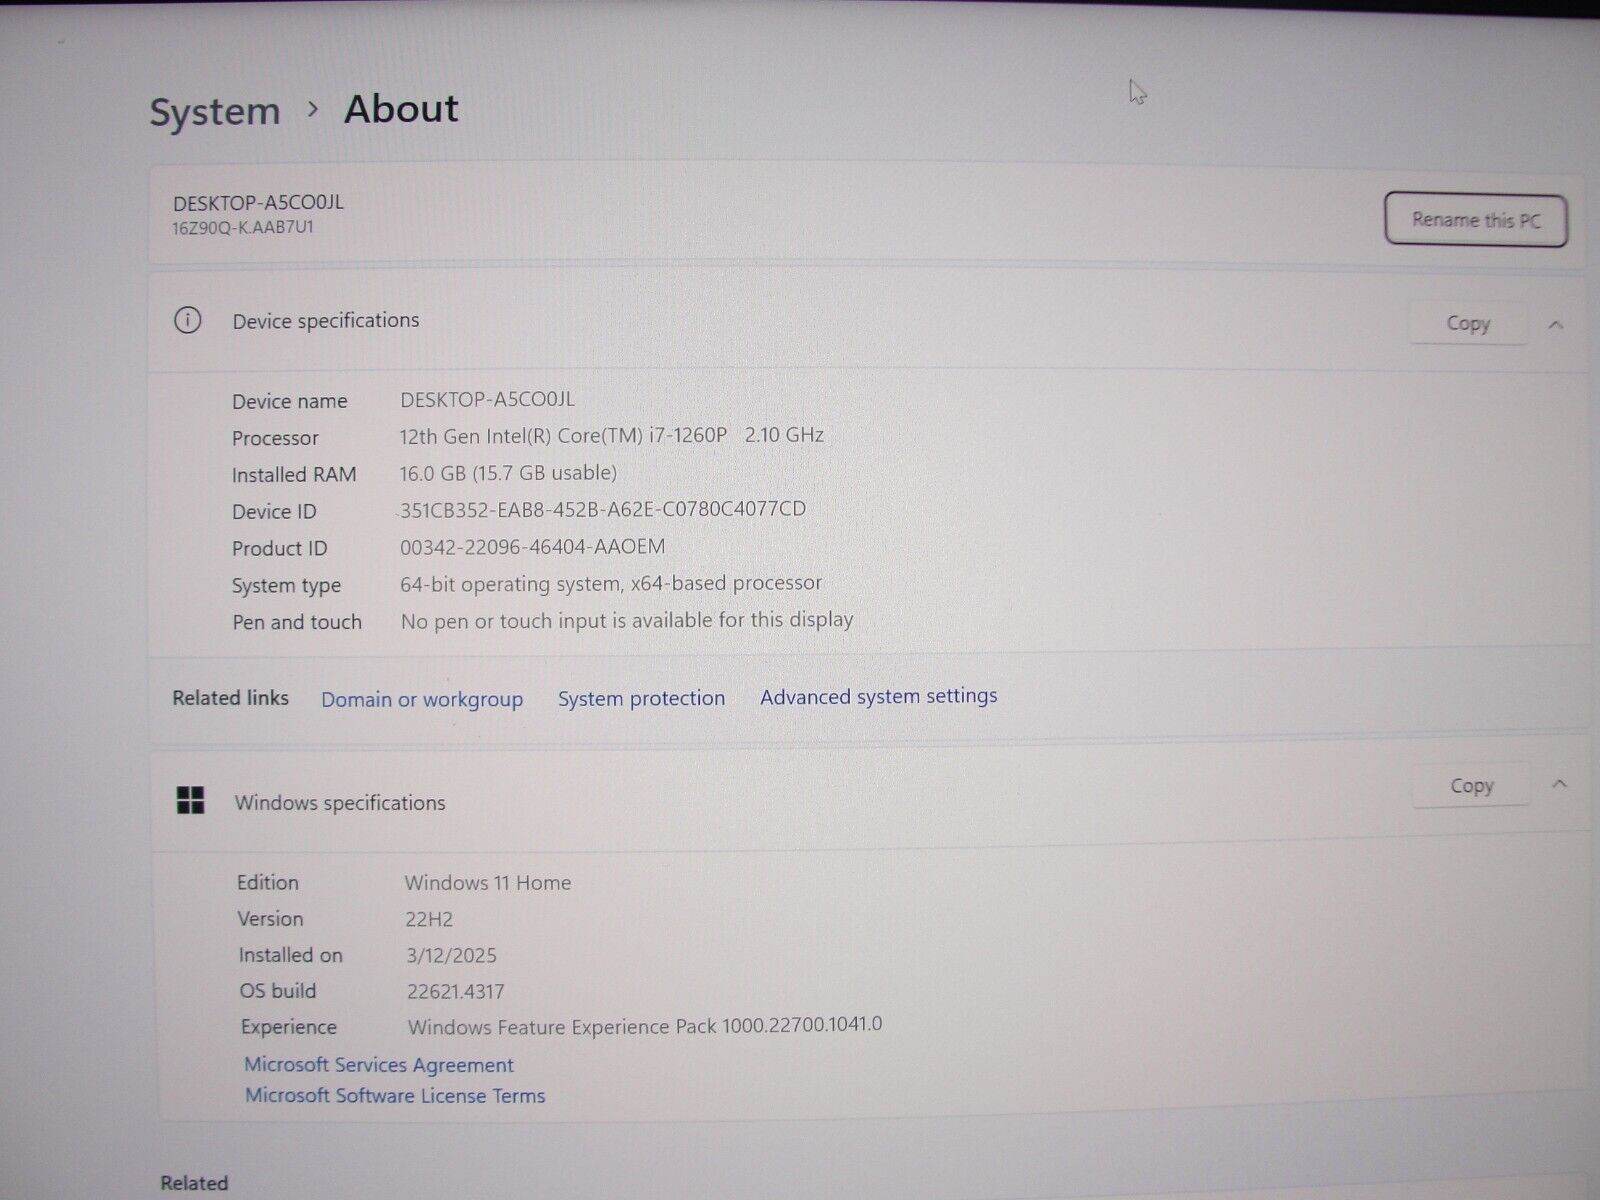This screenshot has height=1200, width=1600.
Task: Copy the Windows specifications
Action: tap(1471, 786)
